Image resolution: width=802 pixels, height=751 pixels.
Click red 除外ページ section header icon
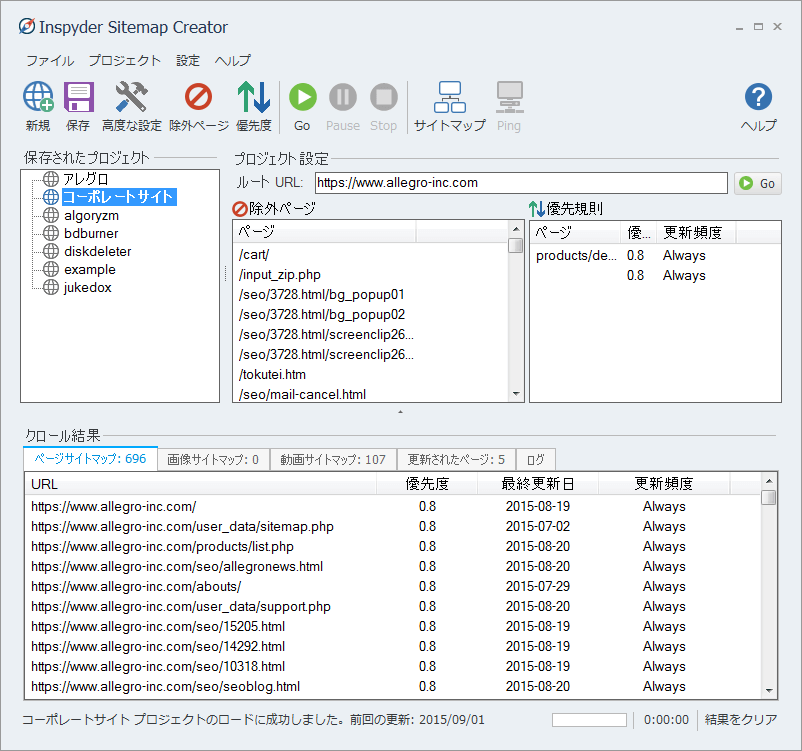[x=240, y=209]
